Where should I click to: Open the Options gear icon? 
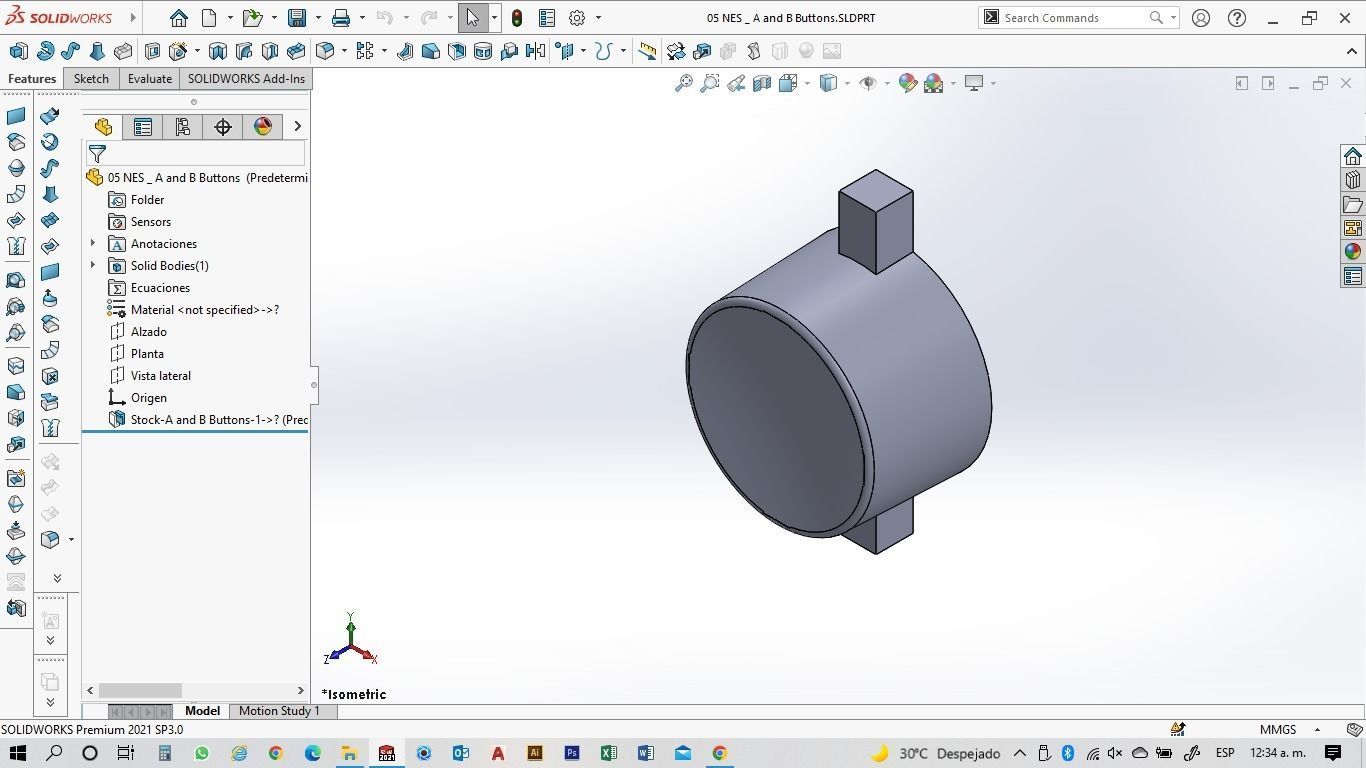(x=577, y=18)
